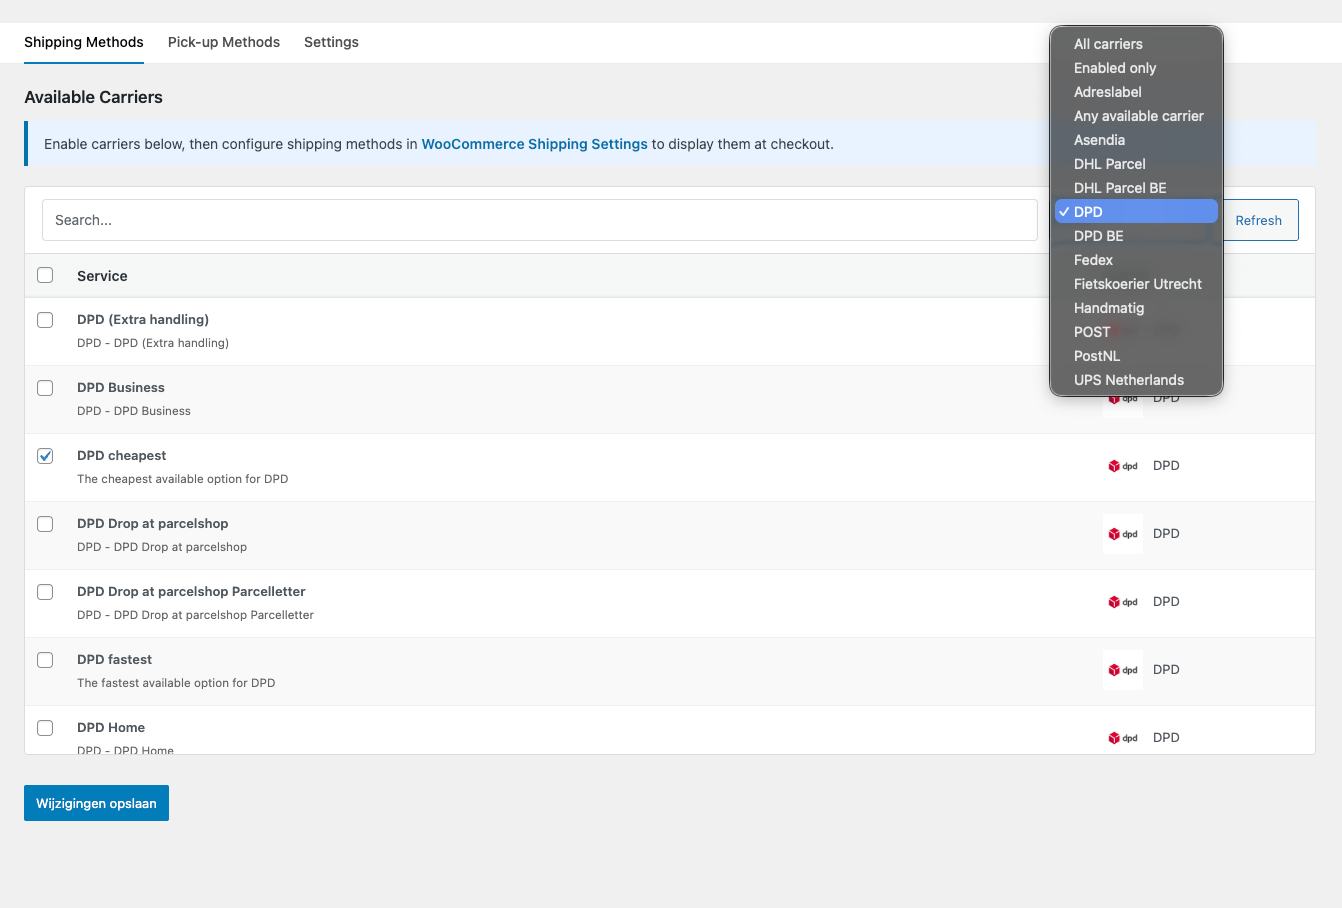Click the DPD Home service title
Viewport: 1342px width, 908px height.
pos(111,728)
